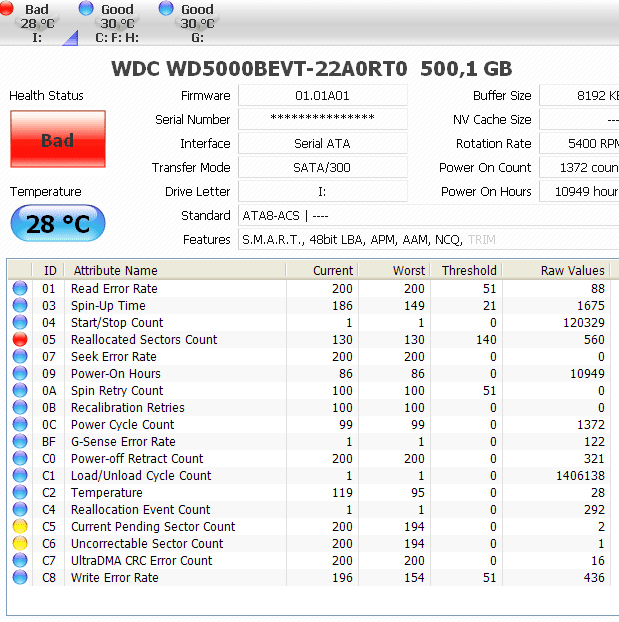Click red status icon for Reallocated Sectors Count
This screenshot has height=622, width=619.
(20, 340)
